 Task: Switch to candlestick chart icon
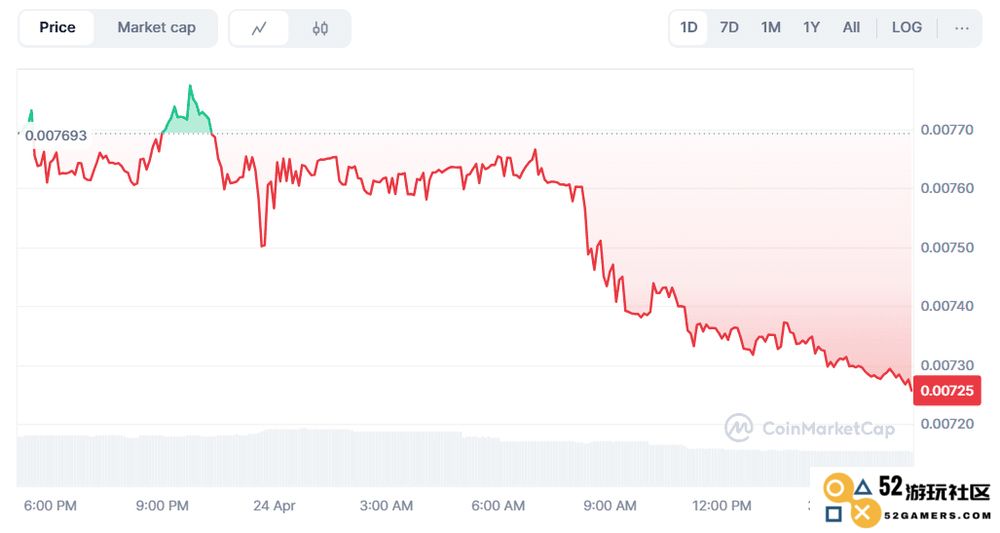click(x=320, y=29)
